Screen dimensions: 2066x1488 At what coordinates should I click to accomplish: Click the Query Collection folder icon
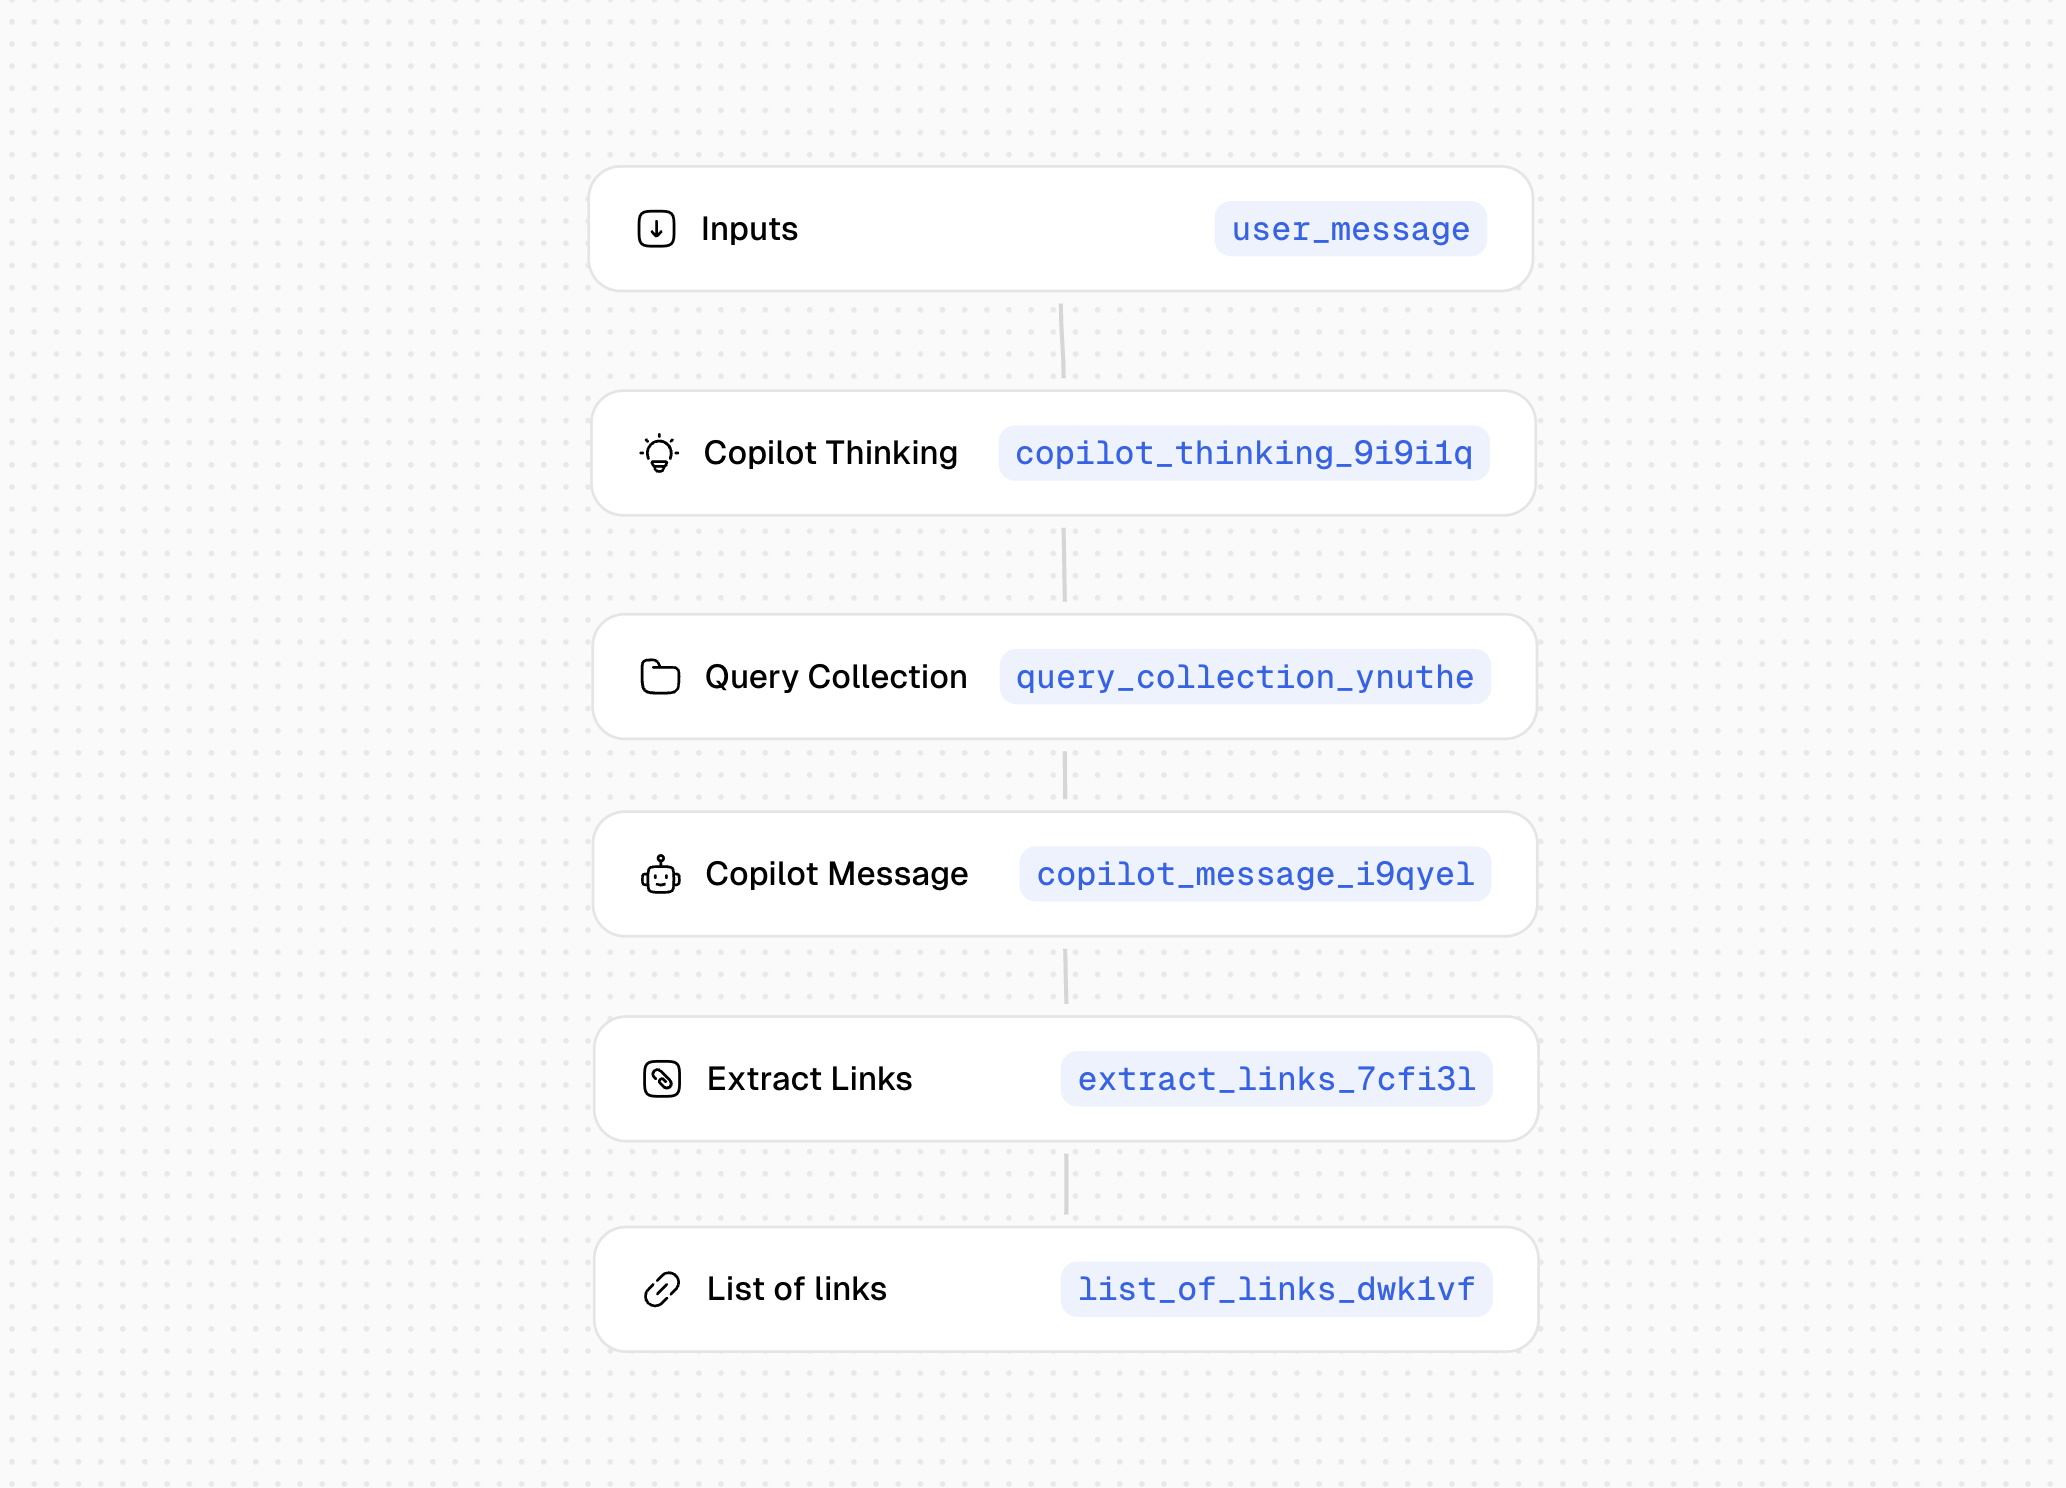click(660, 677)
